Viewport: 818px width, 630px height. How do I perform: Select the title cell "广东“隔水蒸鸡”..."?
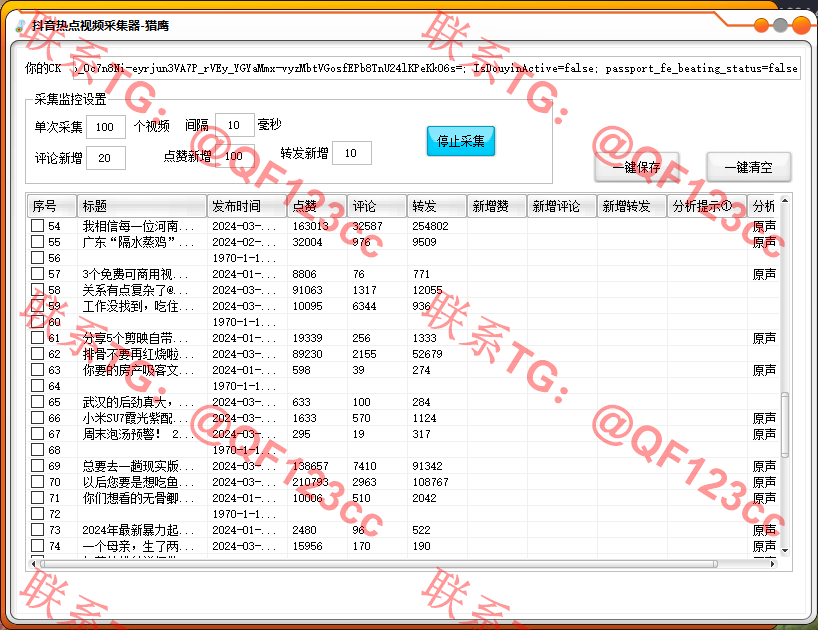pos(138,242)
